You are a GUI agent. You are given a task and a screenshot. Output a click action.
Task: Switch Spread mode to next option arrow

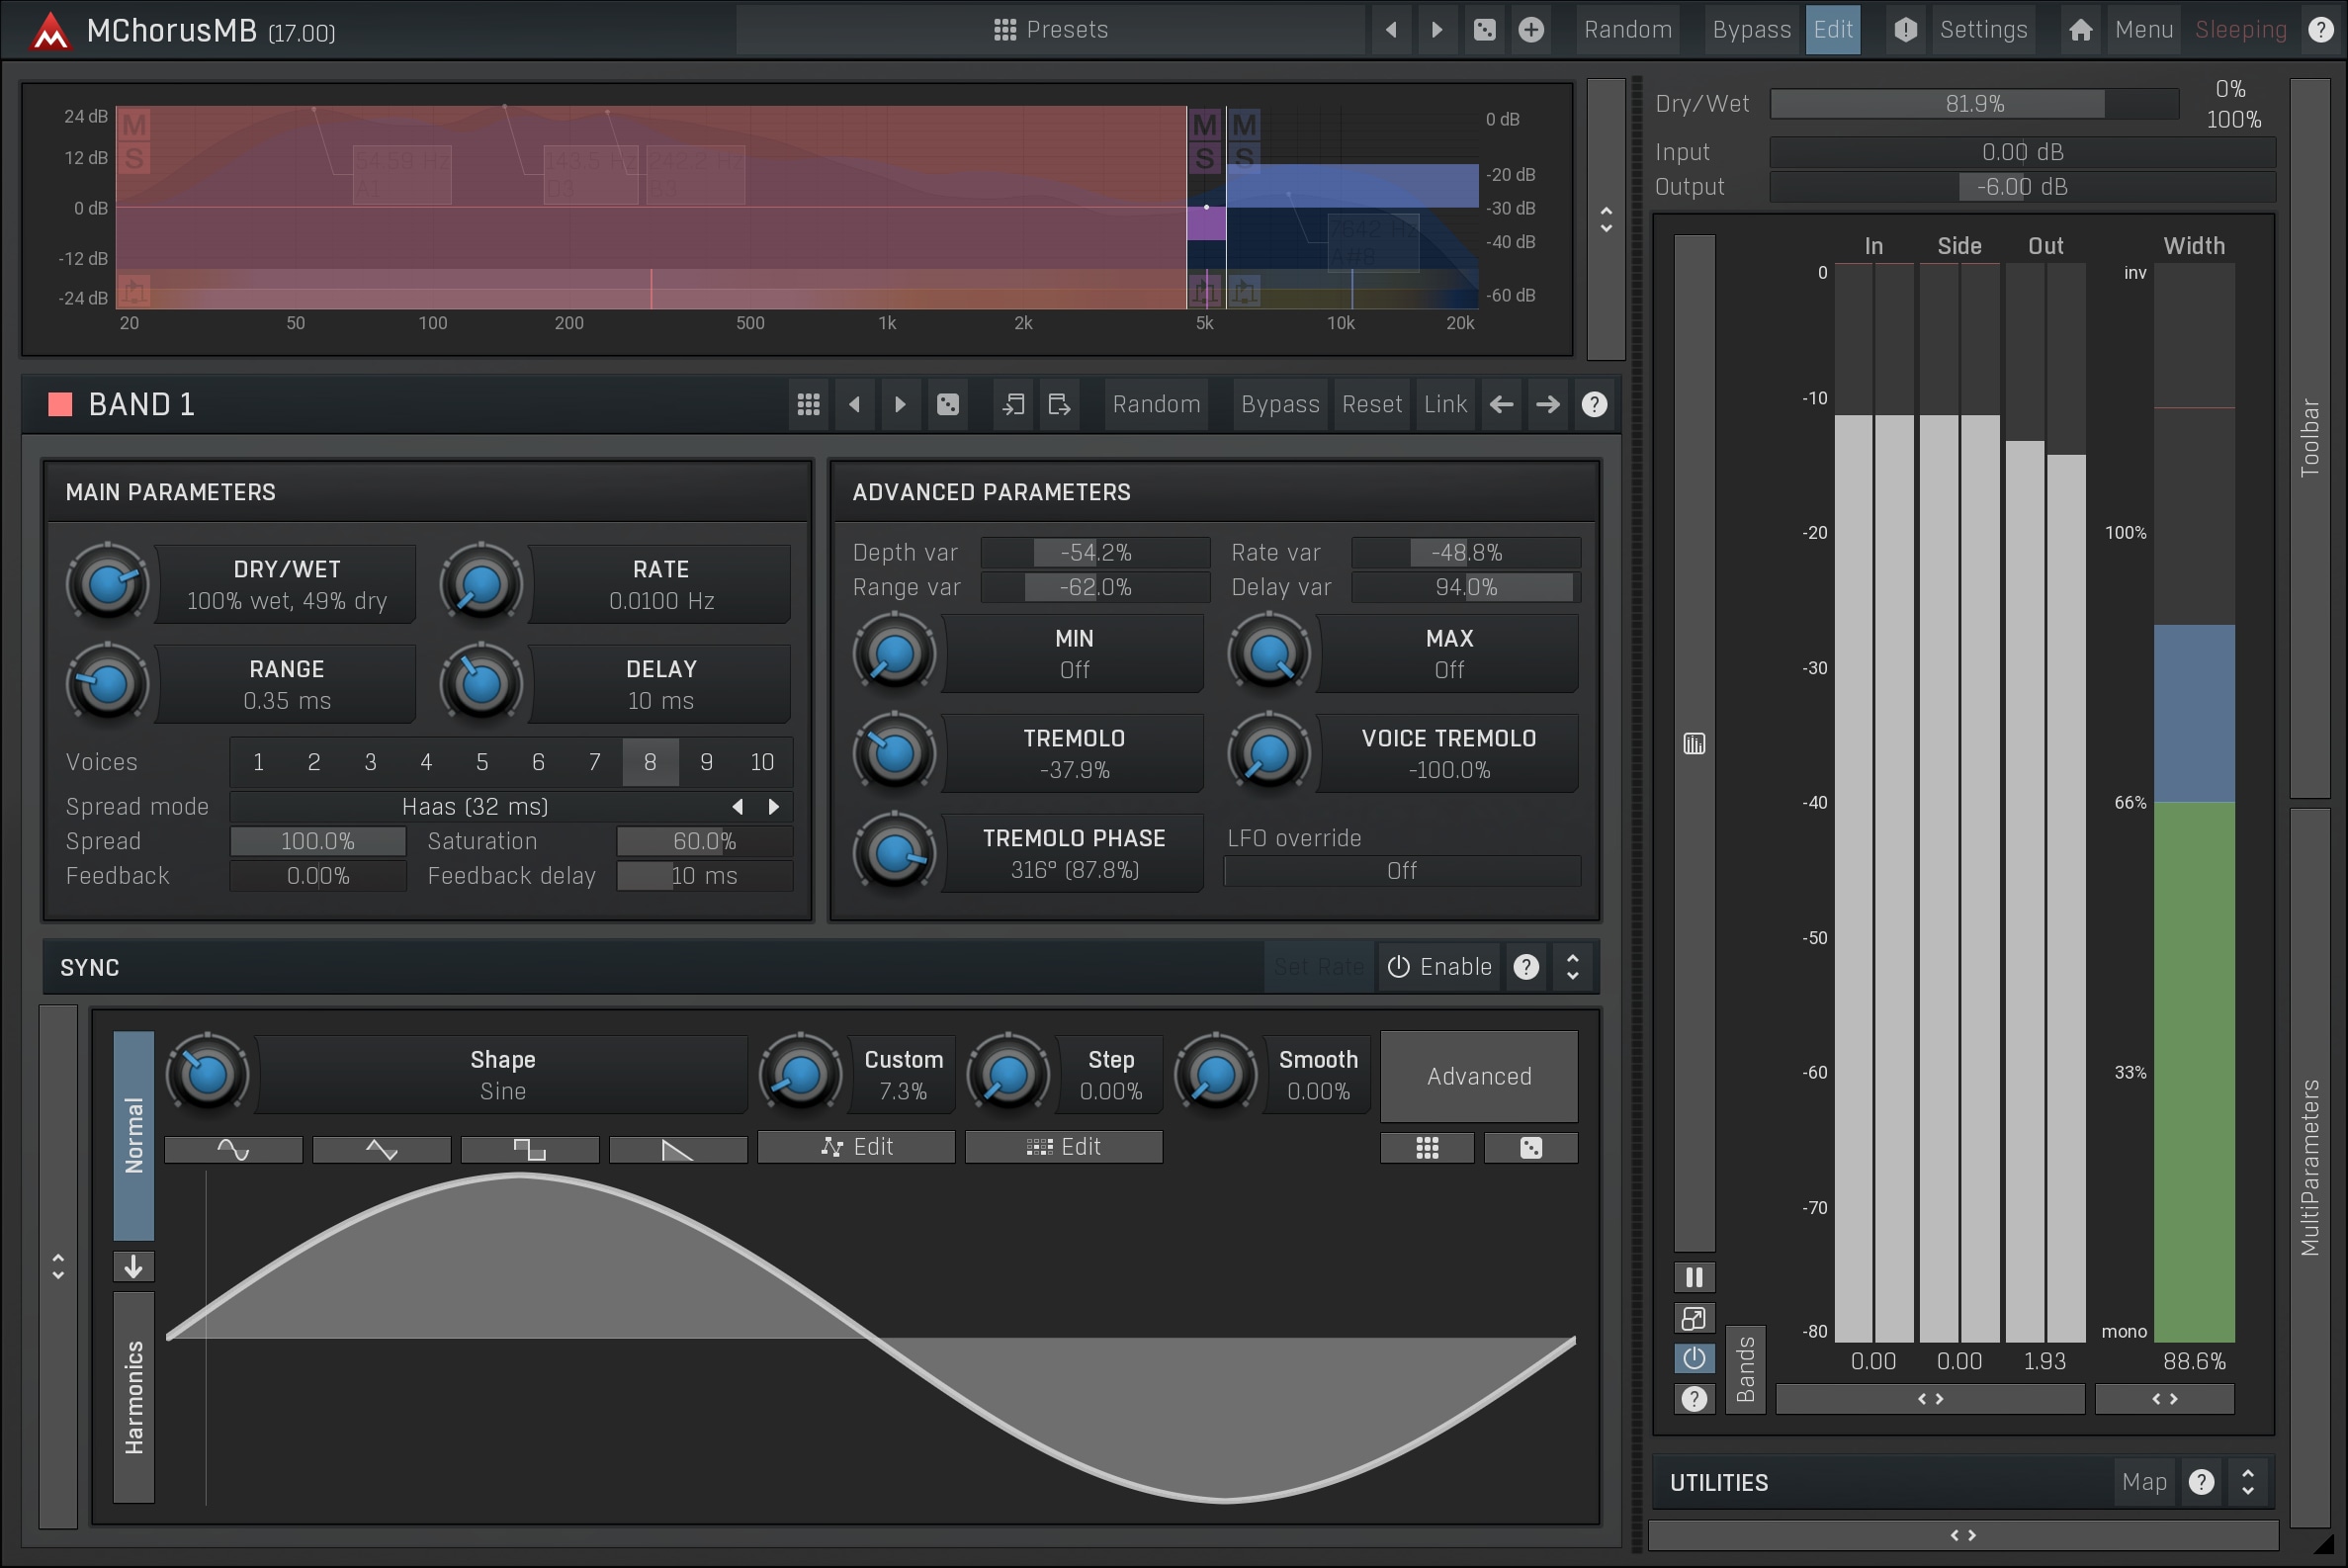pos(773,806)
